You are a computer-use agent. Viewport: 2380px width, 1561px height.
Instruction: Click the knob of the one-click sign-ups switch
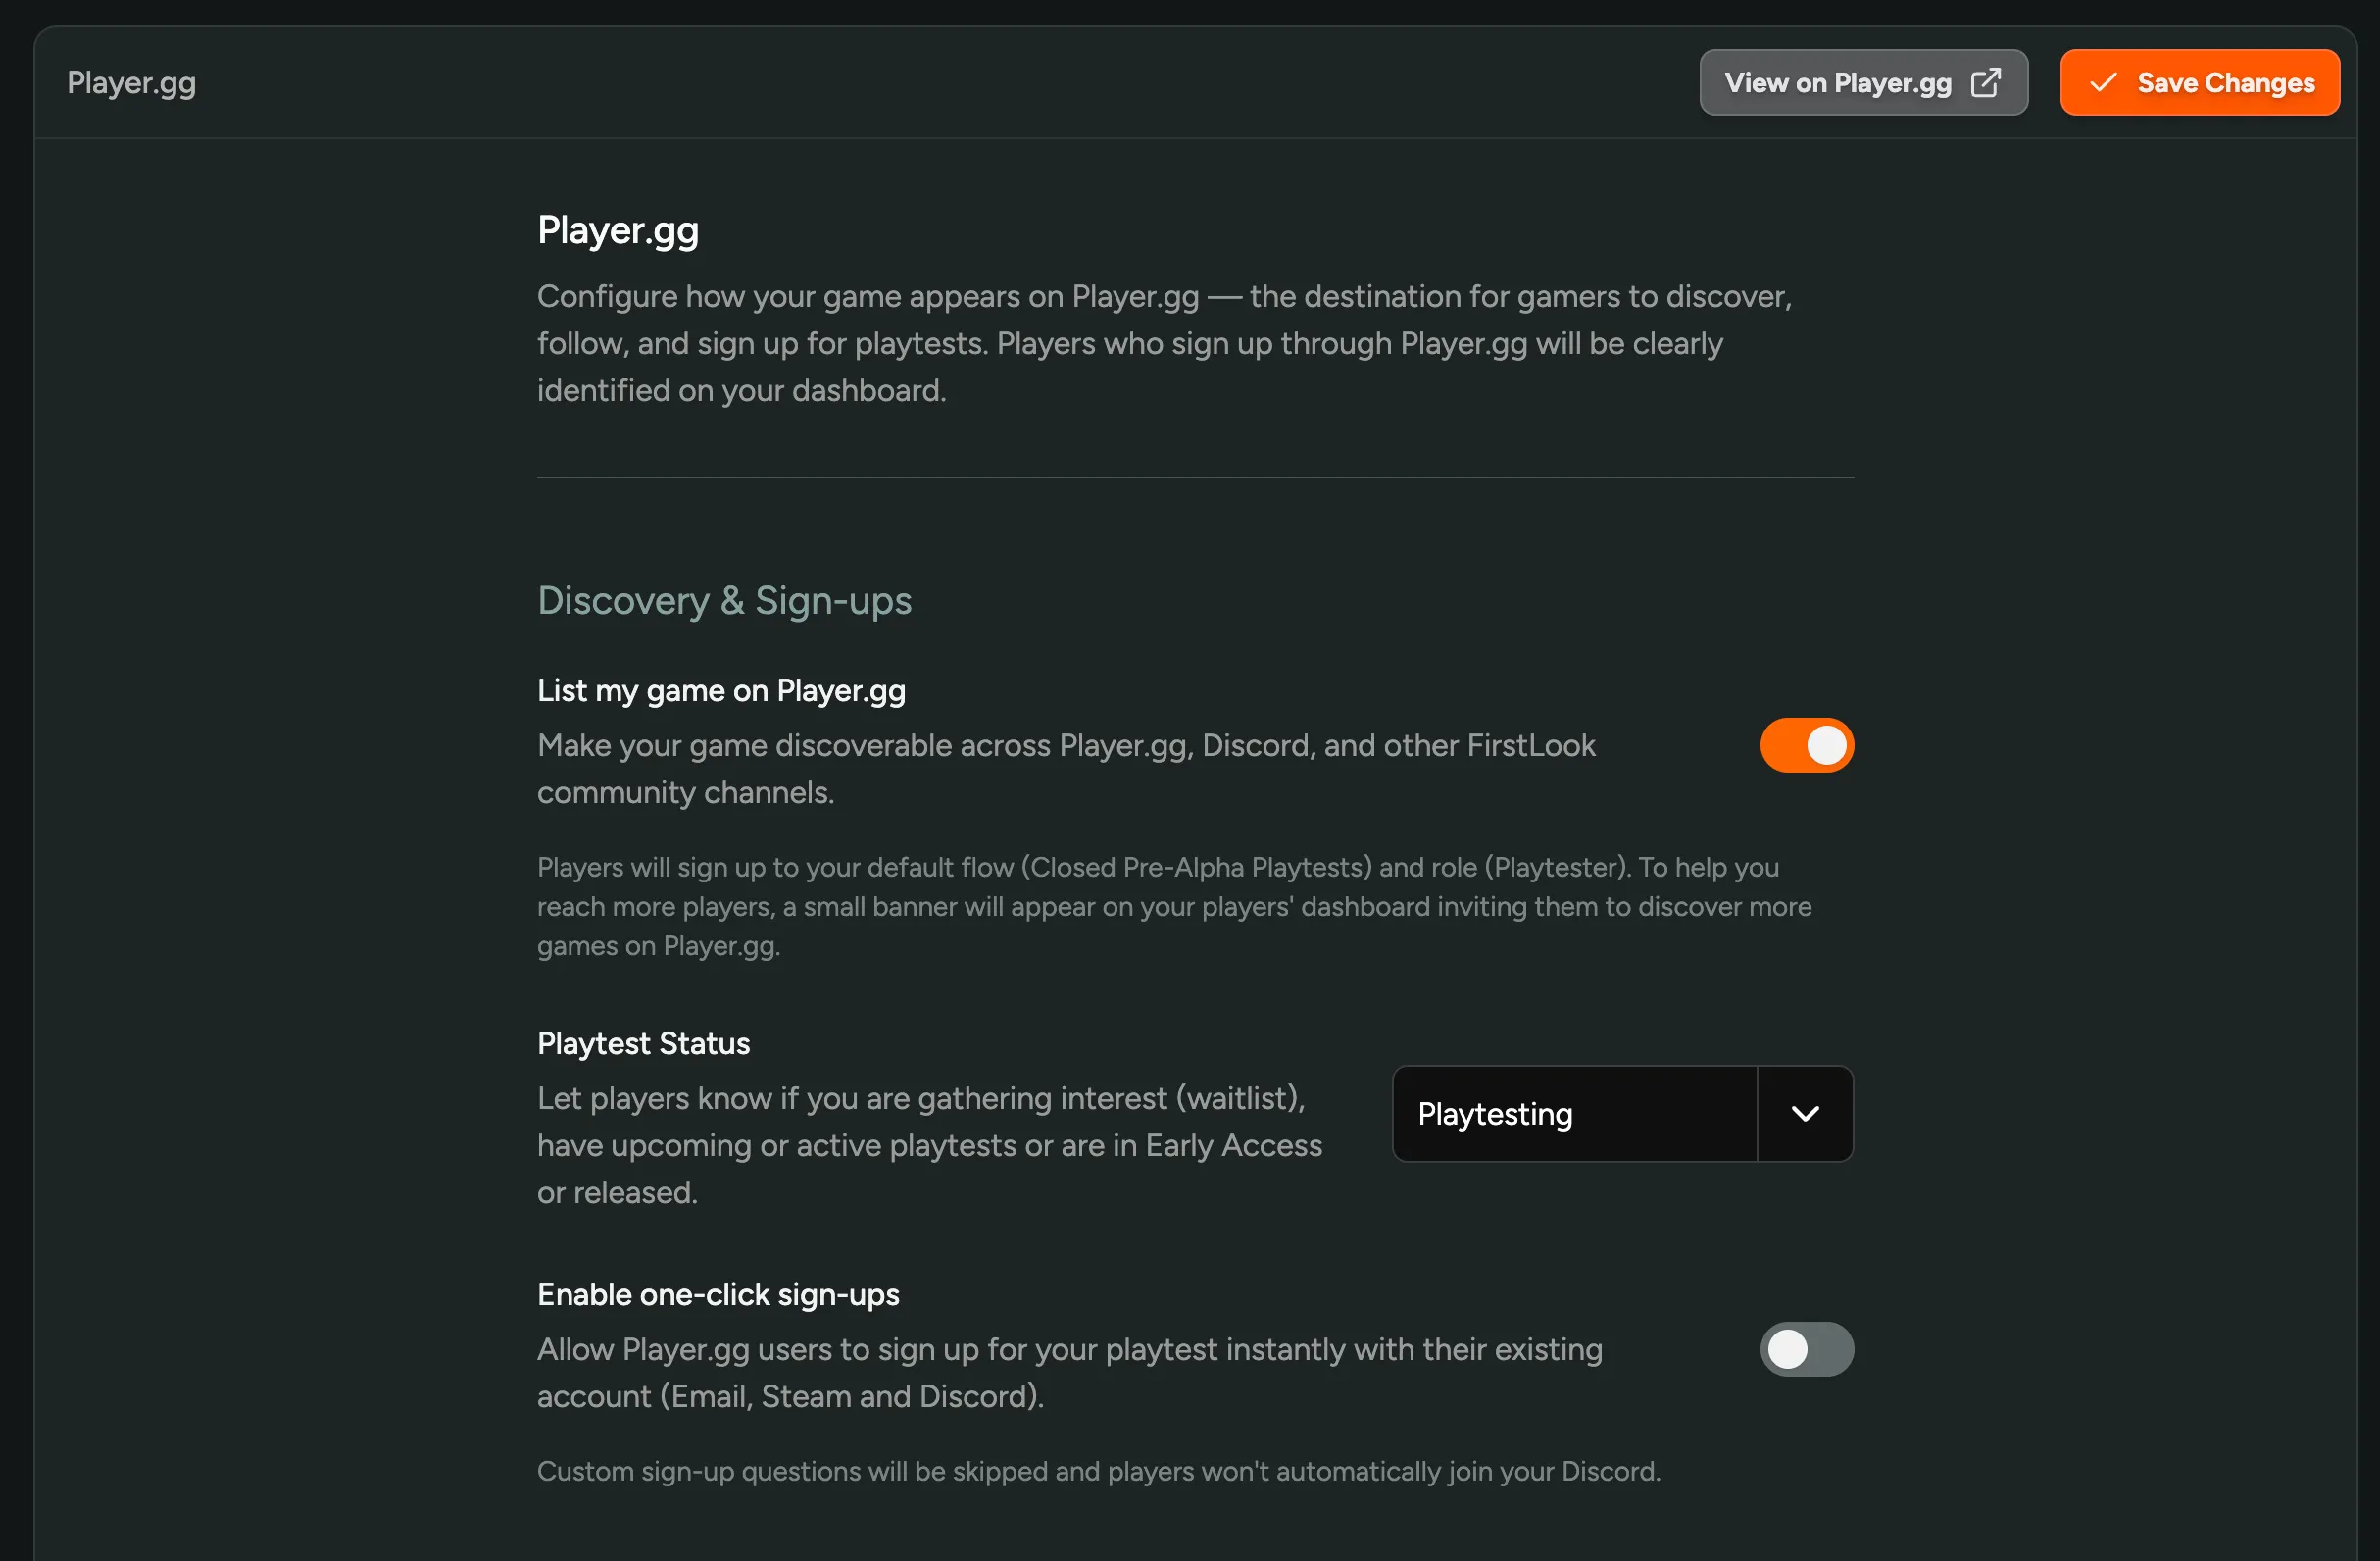pyautogui.click(x=1786, y=1348)
